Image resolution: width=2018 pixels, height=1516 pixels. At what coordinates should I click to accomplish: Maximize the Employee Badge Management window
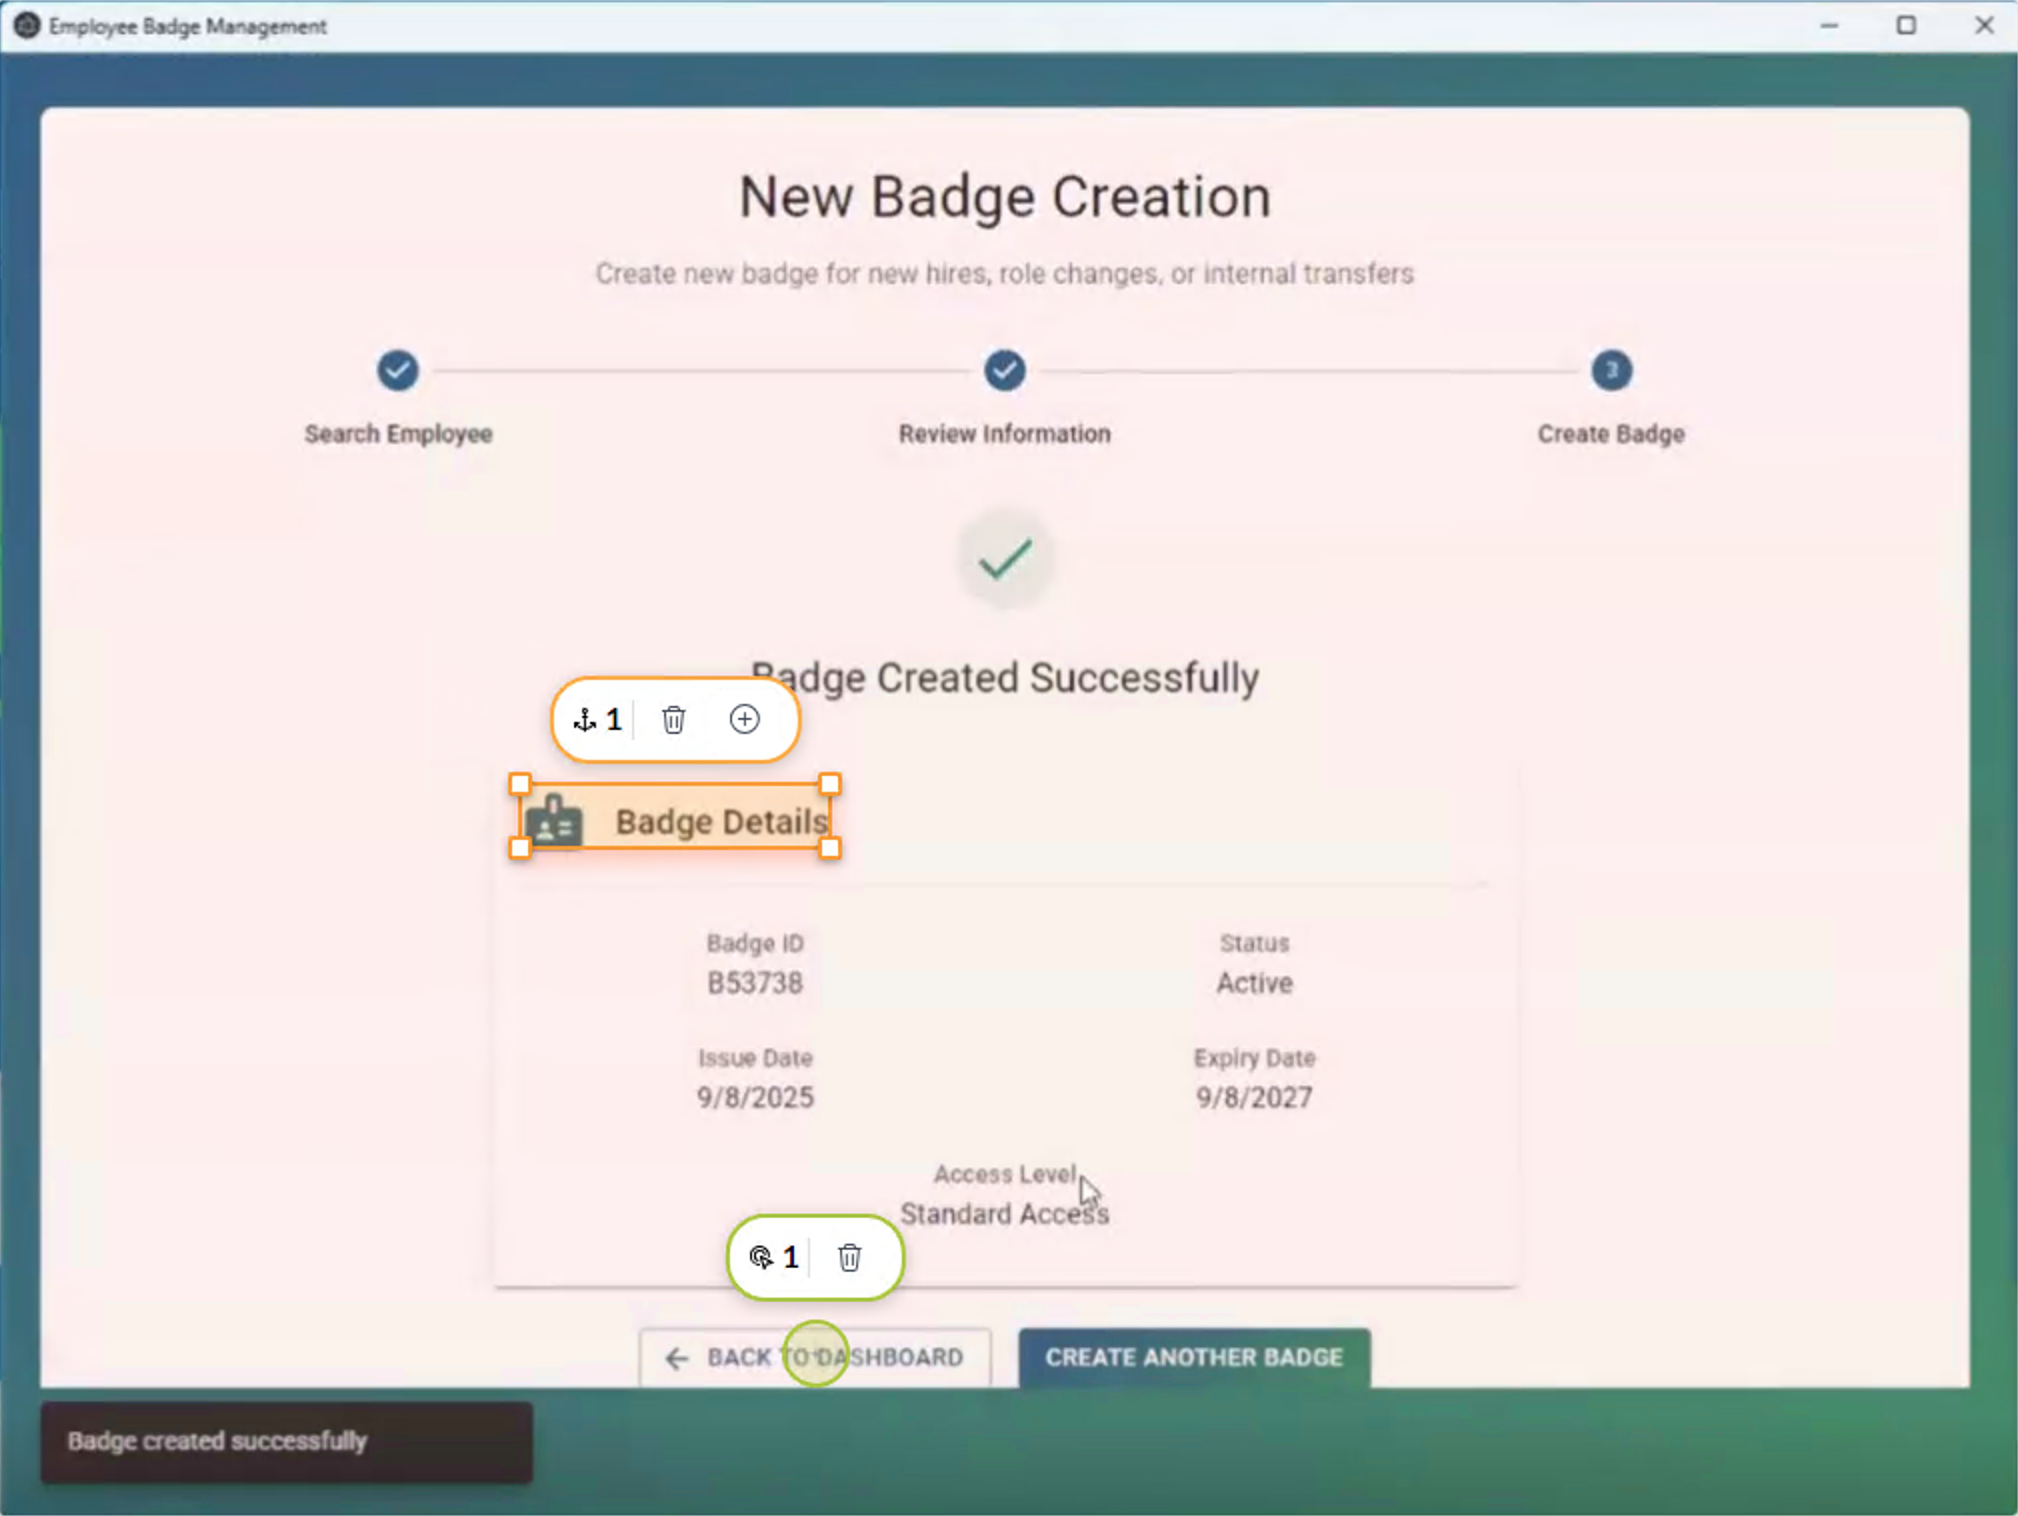click(x=1906, y=26)
